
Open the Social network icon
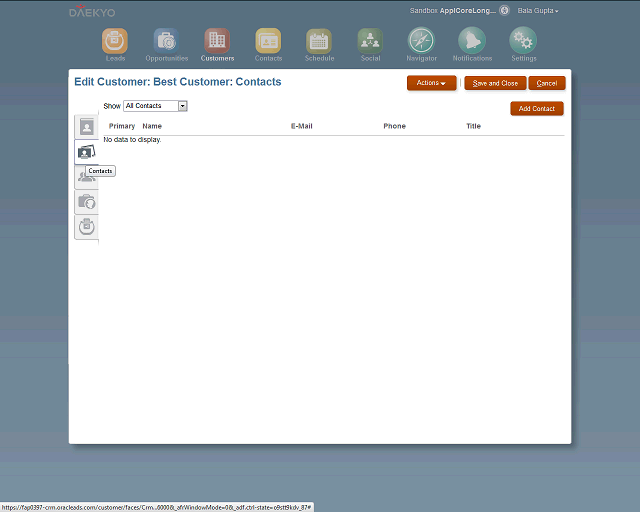pos(370,40)
